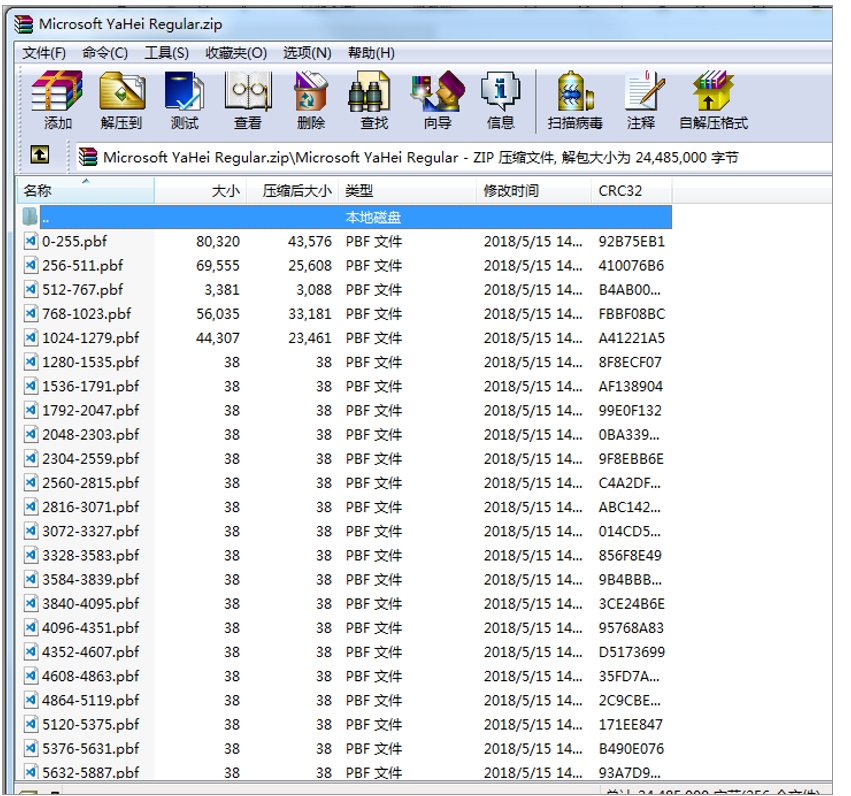Viewport: 851px width, 796px height.
Task: Click the Delete (删除) toolbar icon
Action: 311,100
